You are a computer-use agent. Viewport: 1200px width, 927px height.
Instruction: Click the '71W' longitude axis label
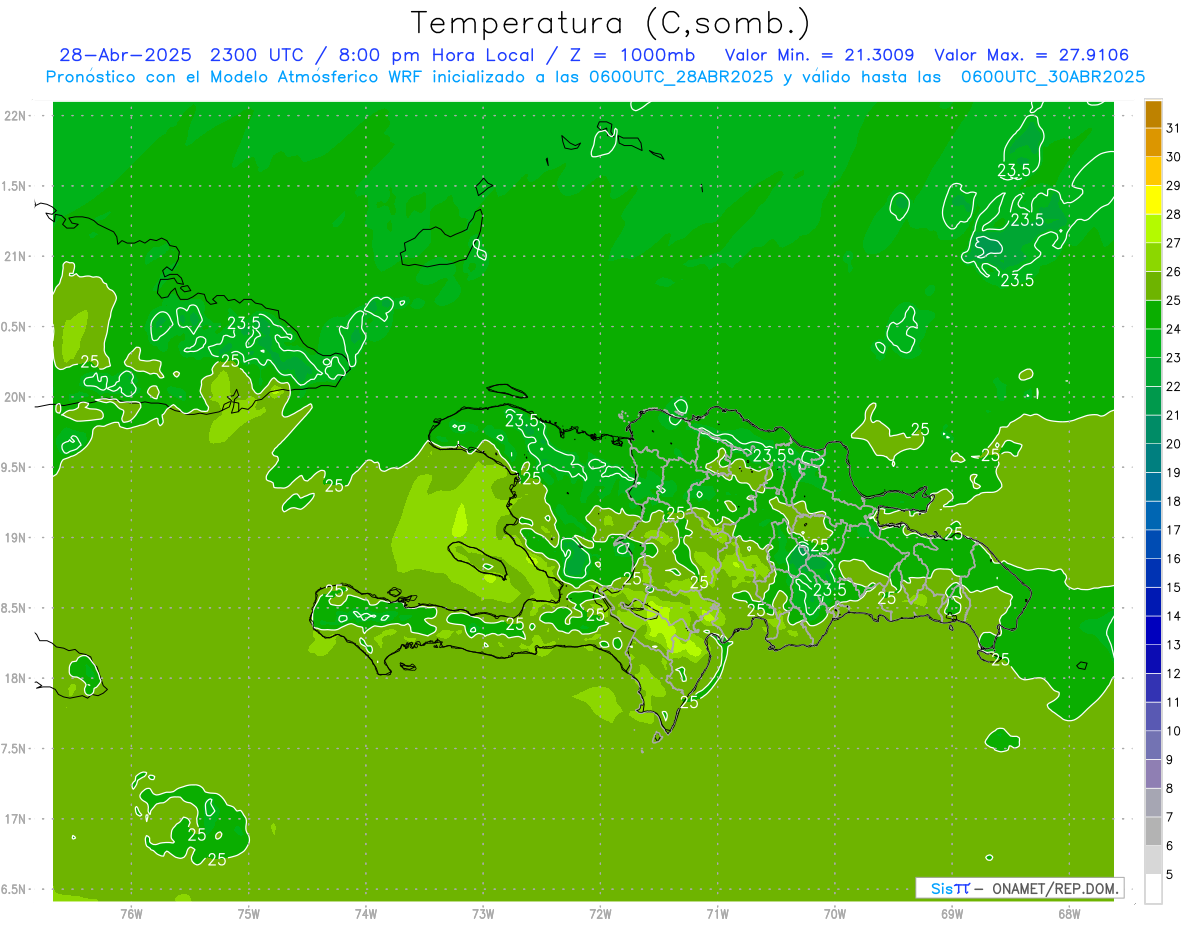pyautogui.click(x=717, y=913)
